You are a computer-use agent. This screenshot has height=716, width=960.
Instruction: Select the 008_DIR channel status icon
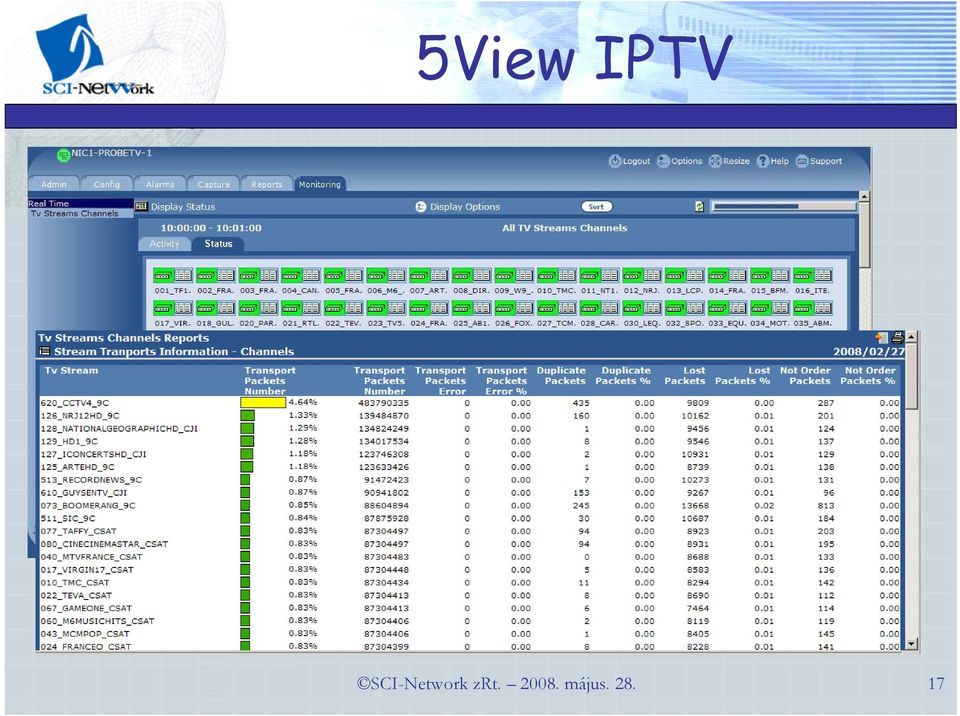pyautogui.click(x=471, y=275)
